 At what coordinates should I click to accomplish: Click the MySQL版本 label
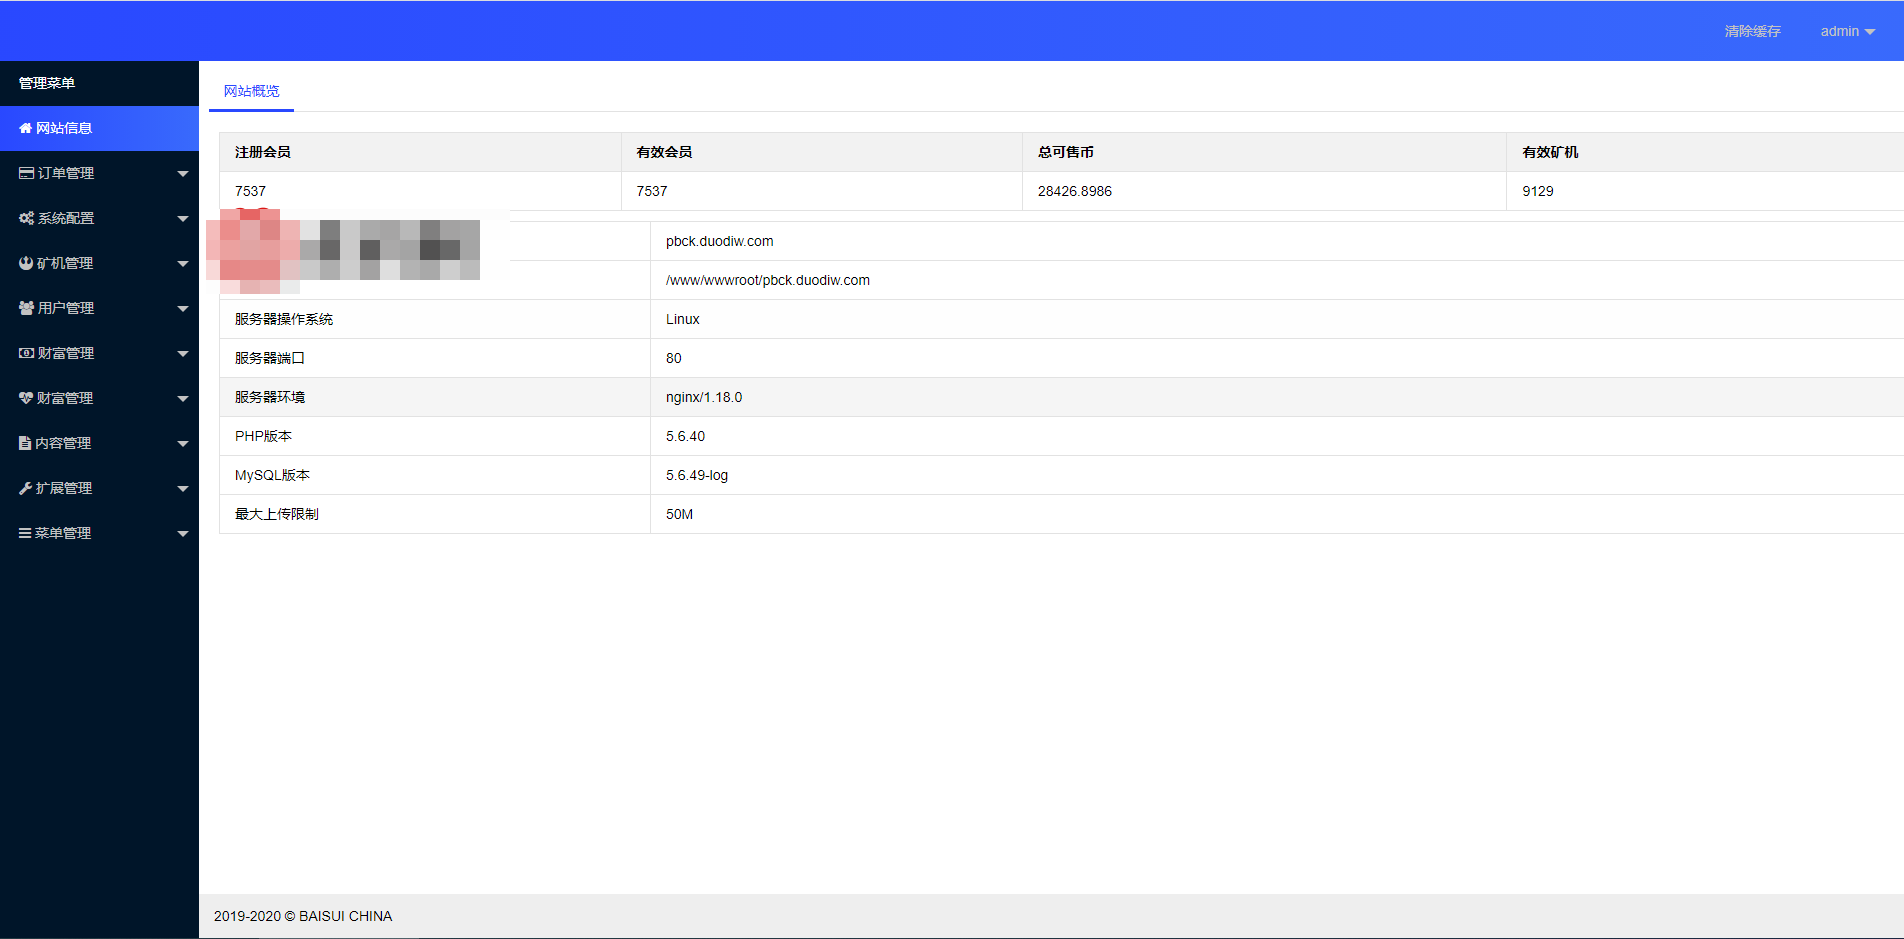tap(272, 475)
